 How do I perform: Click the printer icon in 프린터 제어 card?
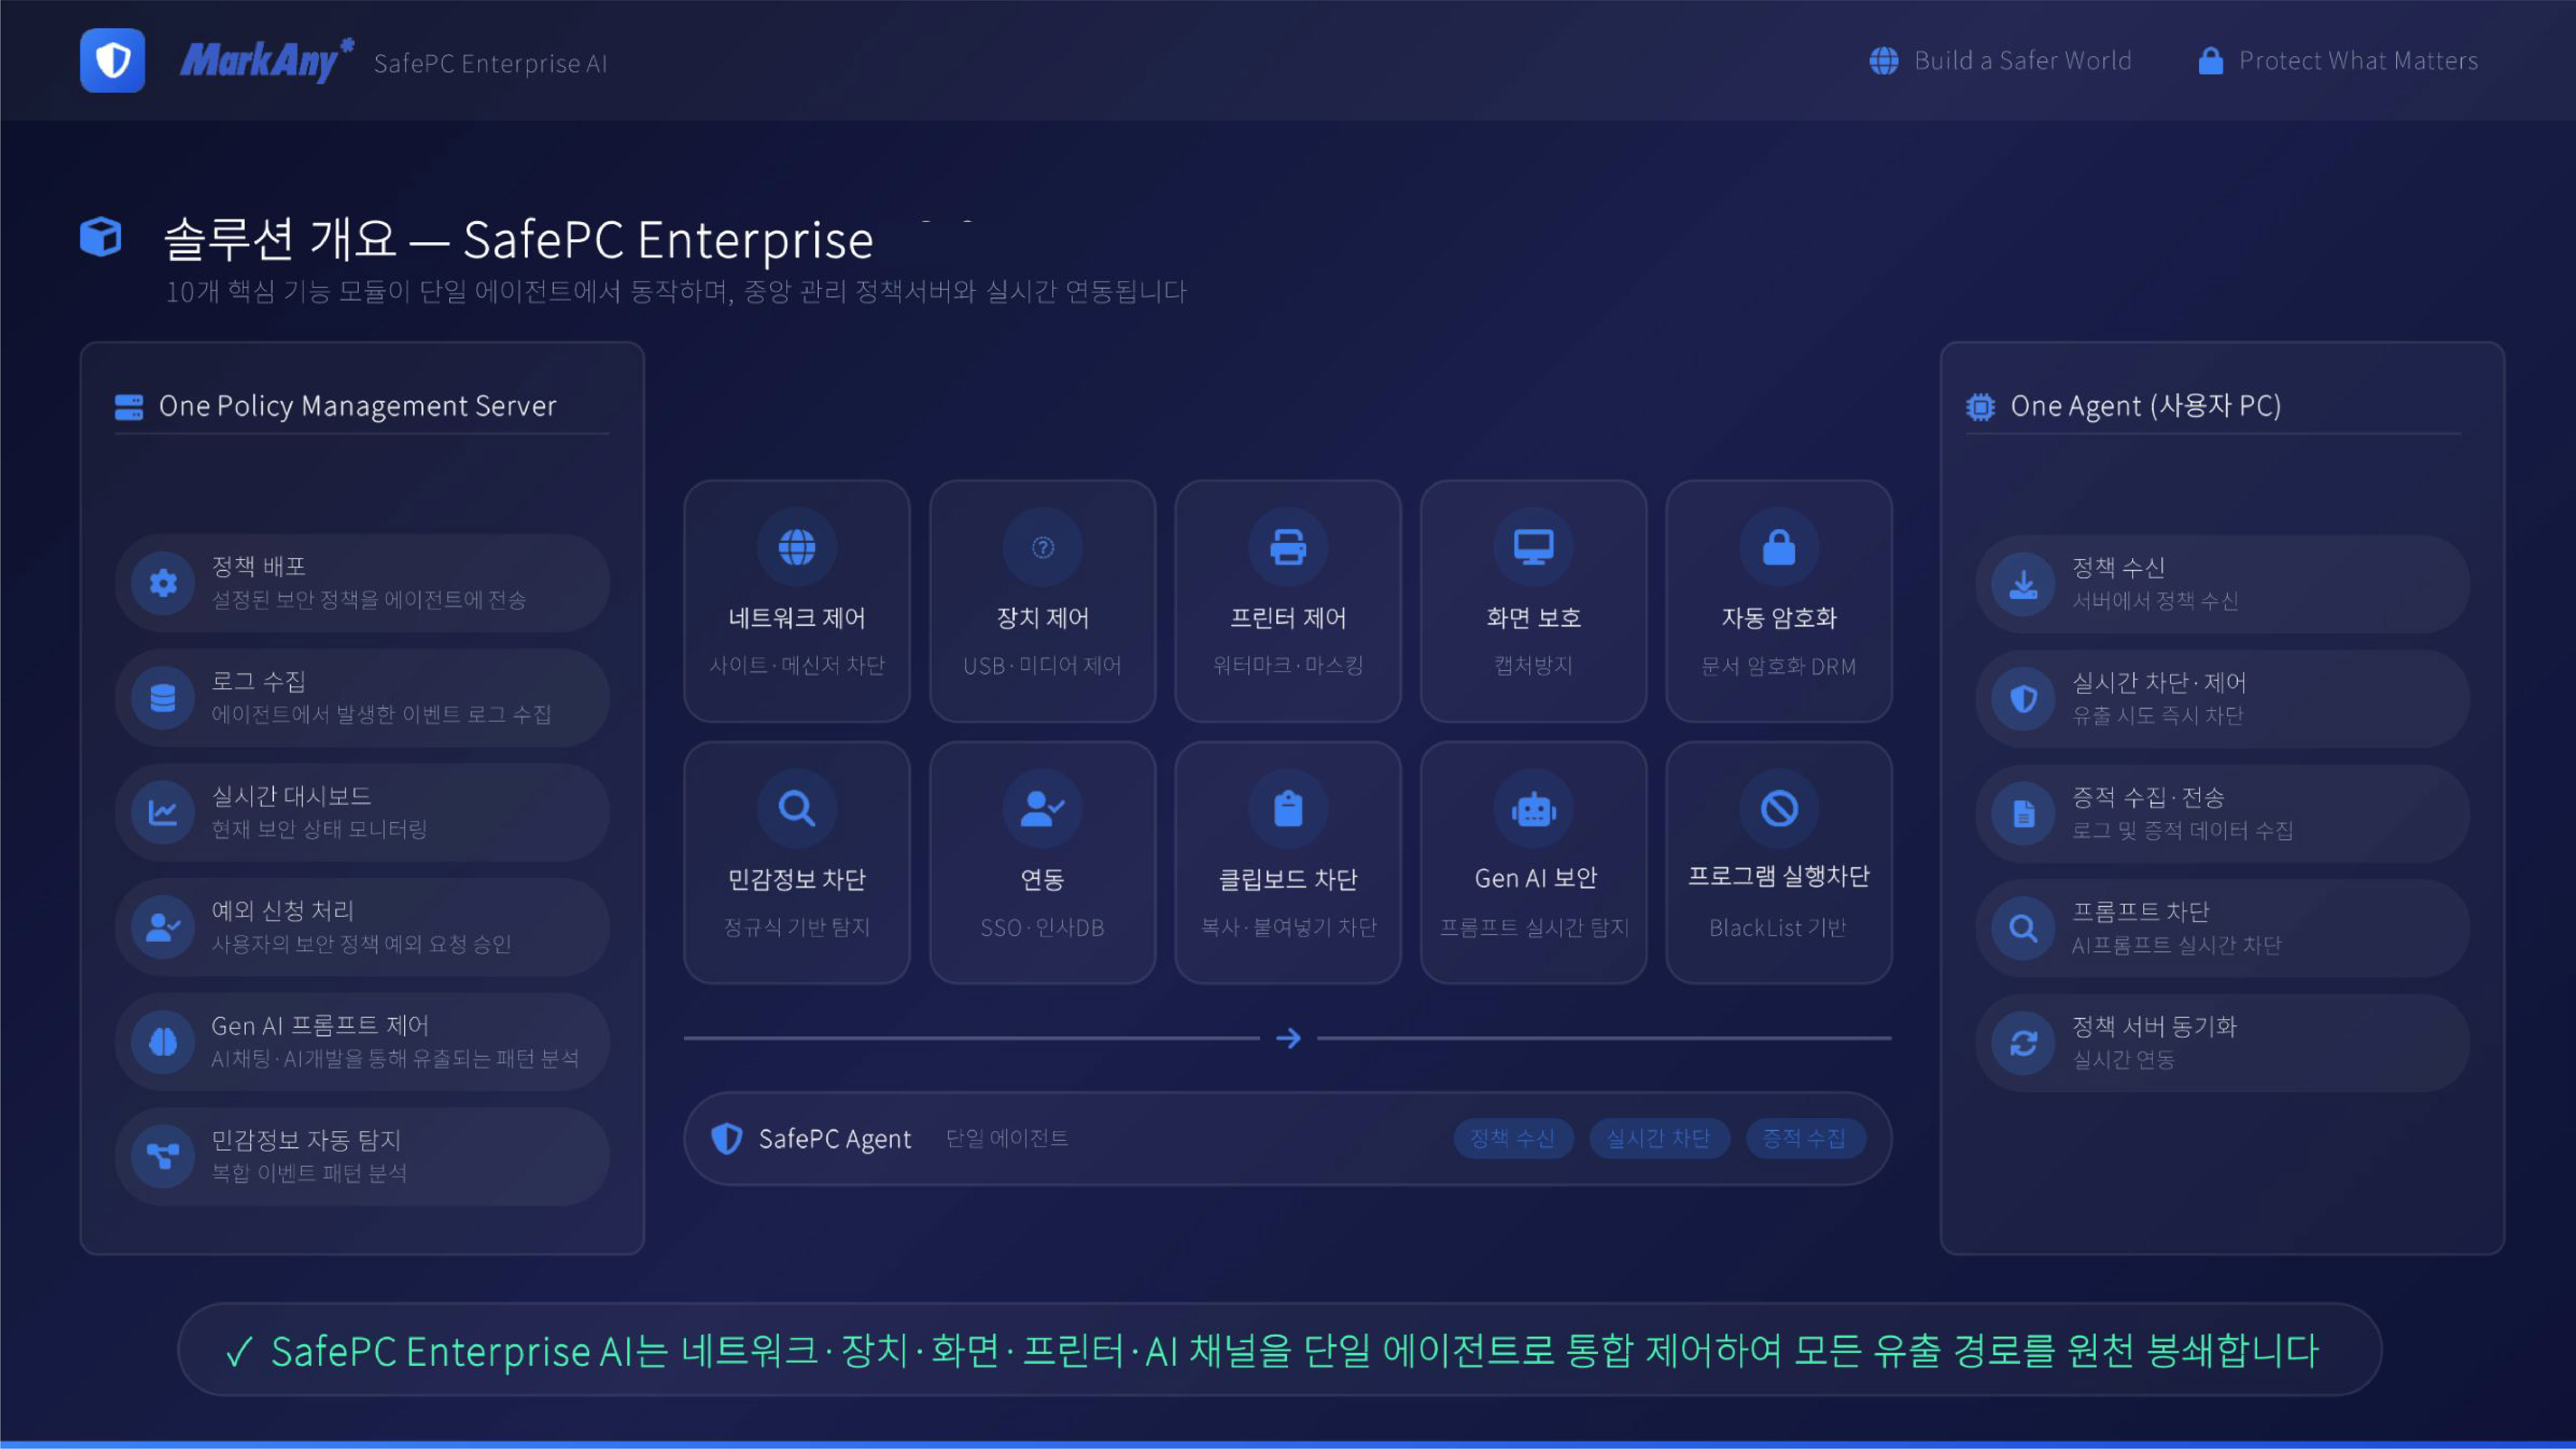(1288, 547)
